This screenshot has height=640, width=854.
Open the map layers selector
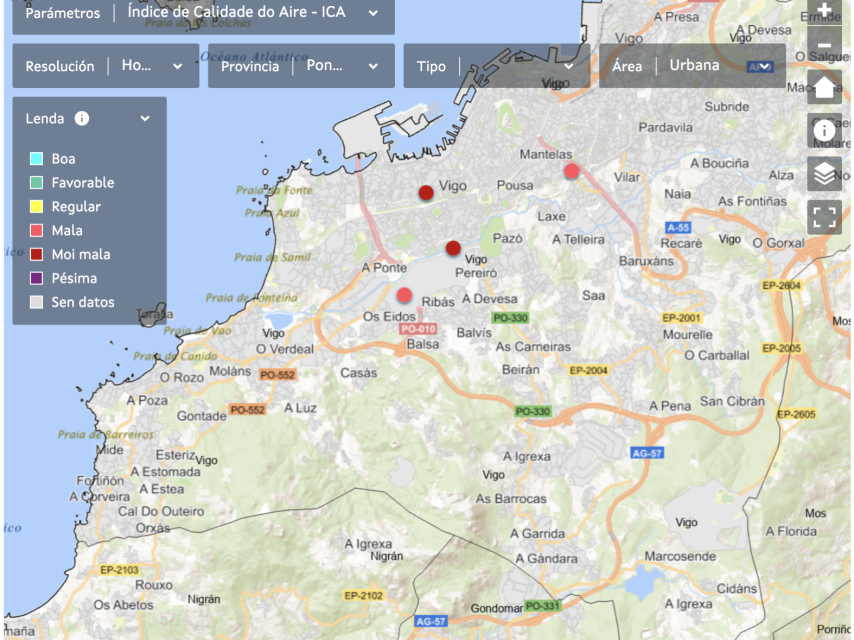click(x=824, y=174)
